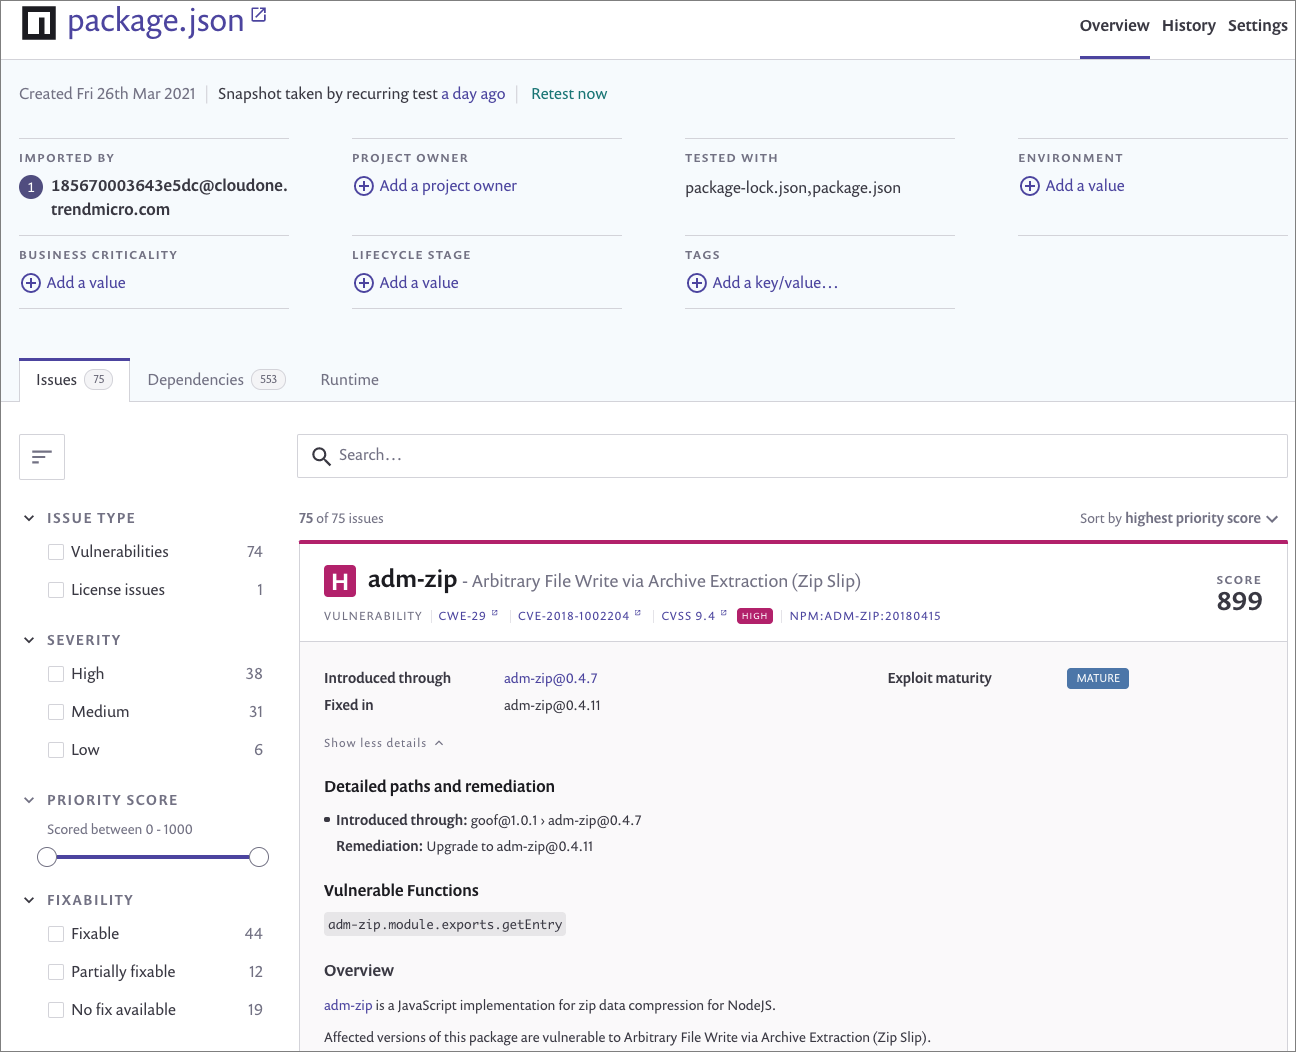Open the Settings tab
1296x1052 pixels.
pyautogui.click(x=1257, y=26)
